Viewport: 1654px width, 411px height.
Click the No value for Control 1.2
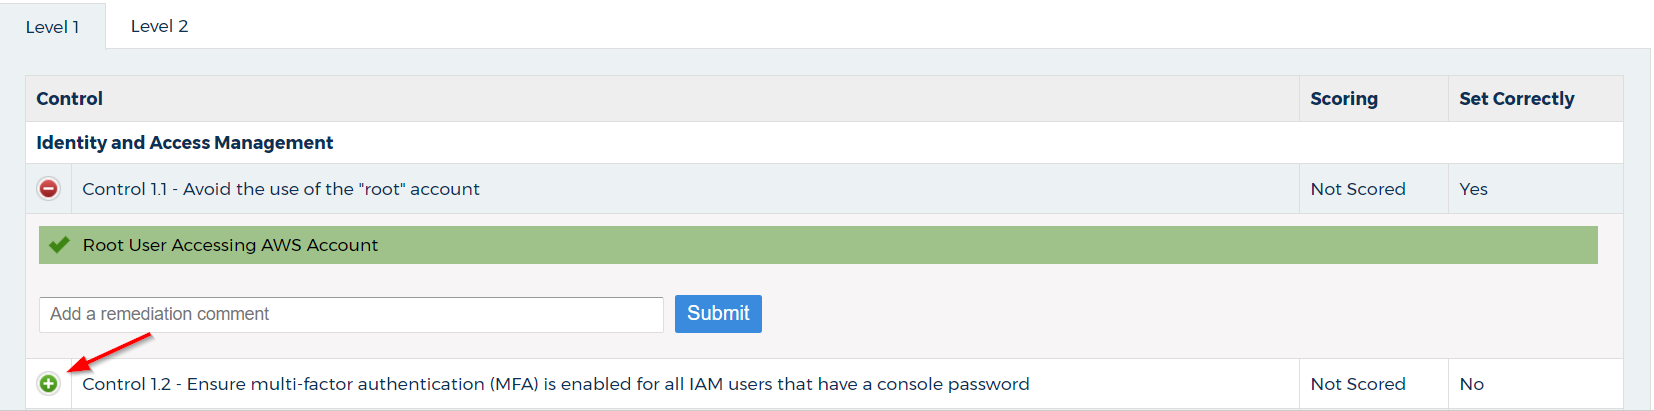click(1471, 384)
